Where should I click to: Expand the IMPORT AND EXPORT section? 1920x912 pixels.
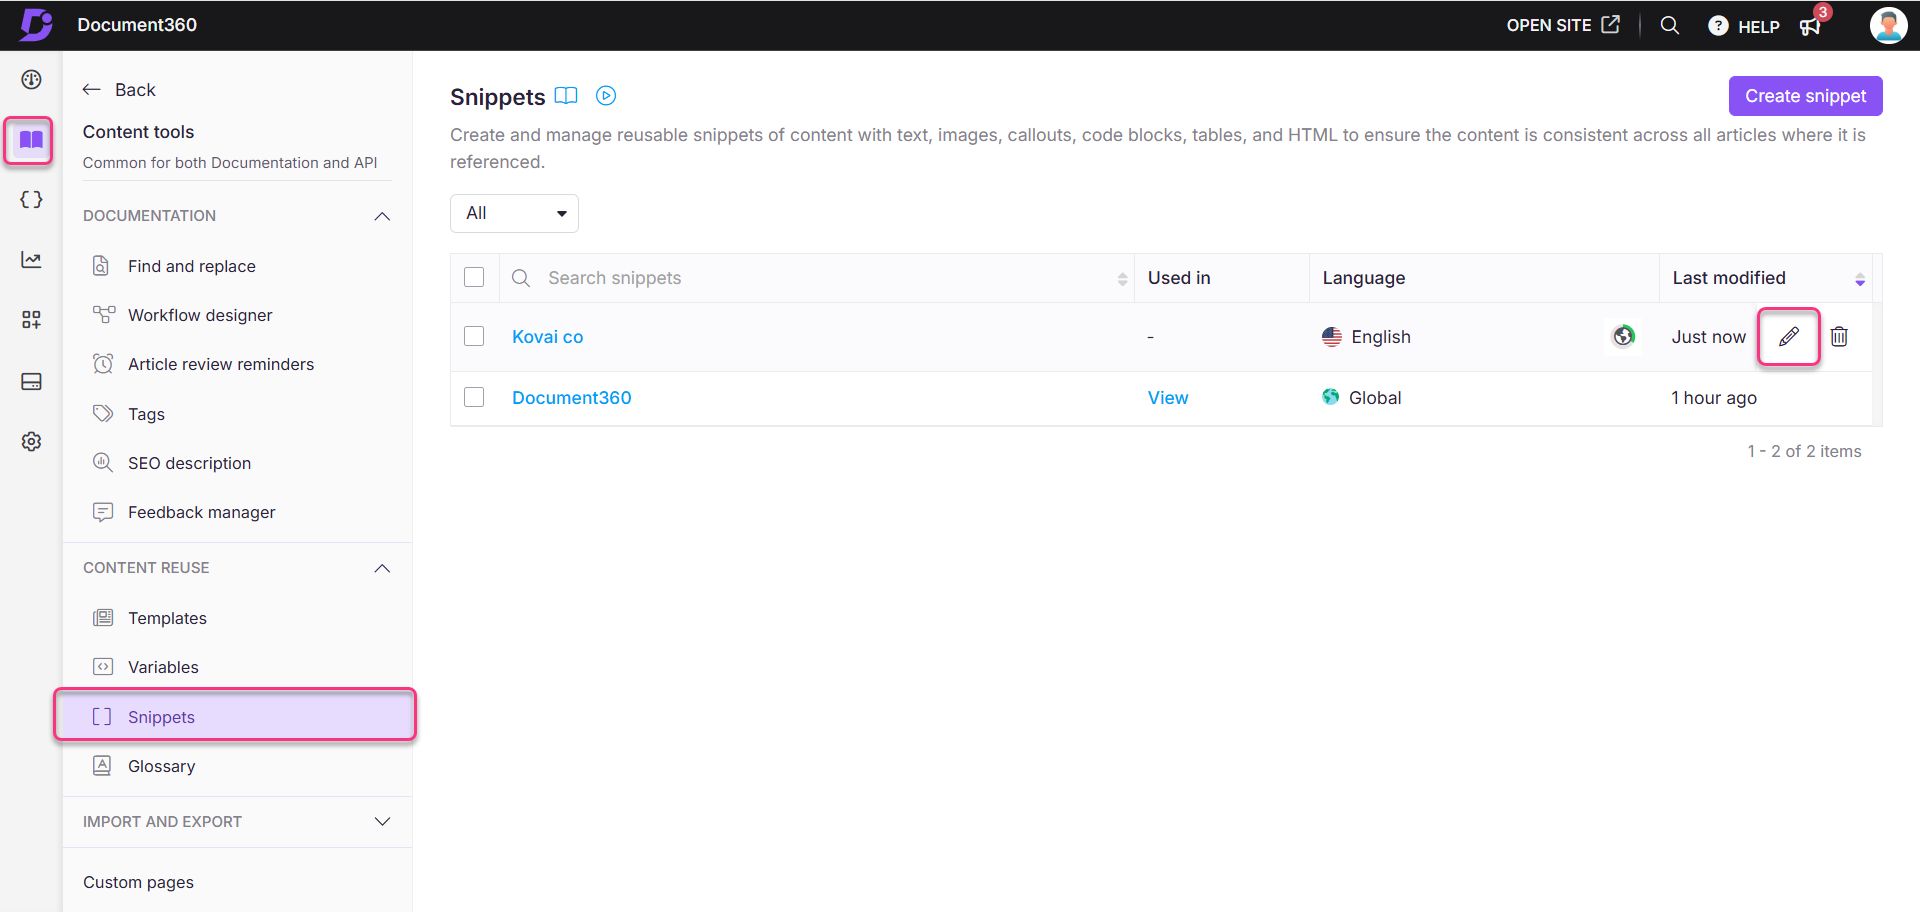[x=382, y=822]
